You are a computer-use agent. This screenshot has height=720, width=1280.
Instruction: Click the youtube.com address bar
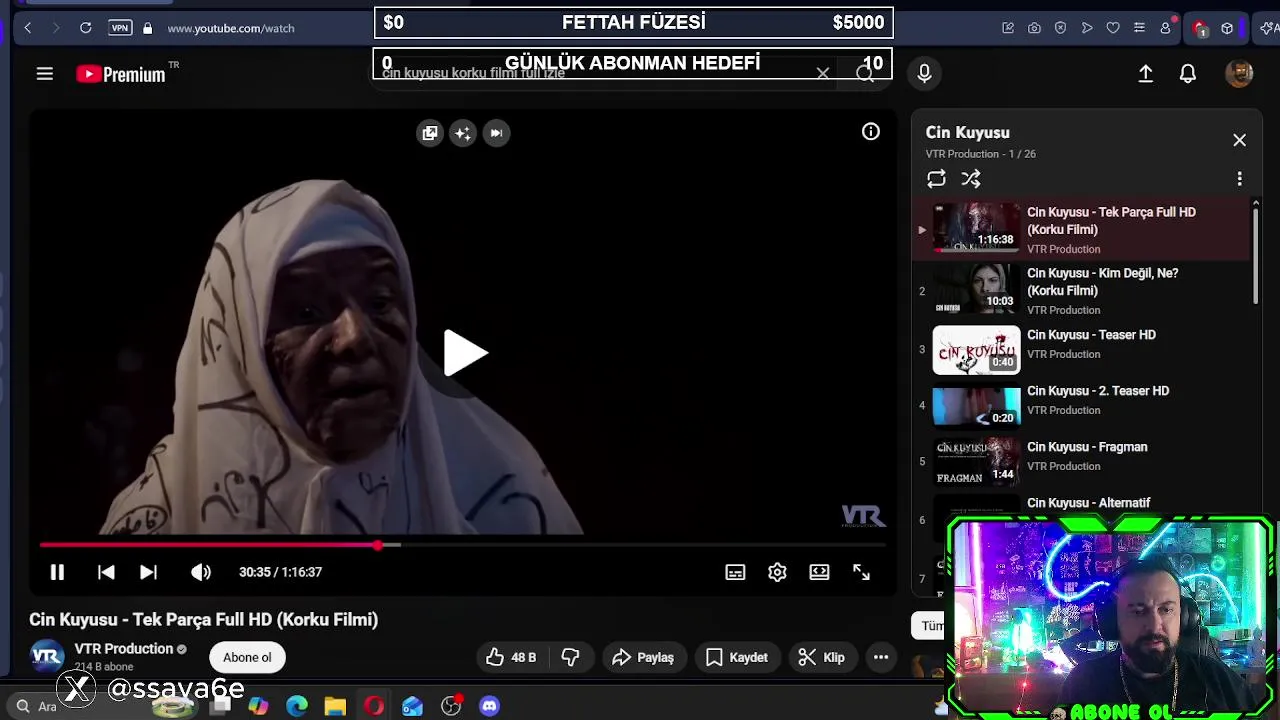231,28
